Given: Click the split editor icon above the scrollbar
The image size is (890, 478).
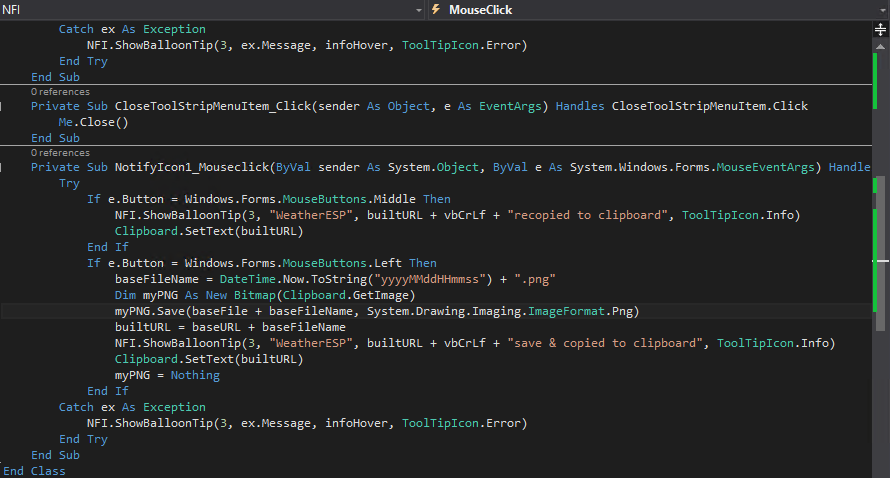Looking at the screenshot, I should pyautogui.click(x=880, y=30).
